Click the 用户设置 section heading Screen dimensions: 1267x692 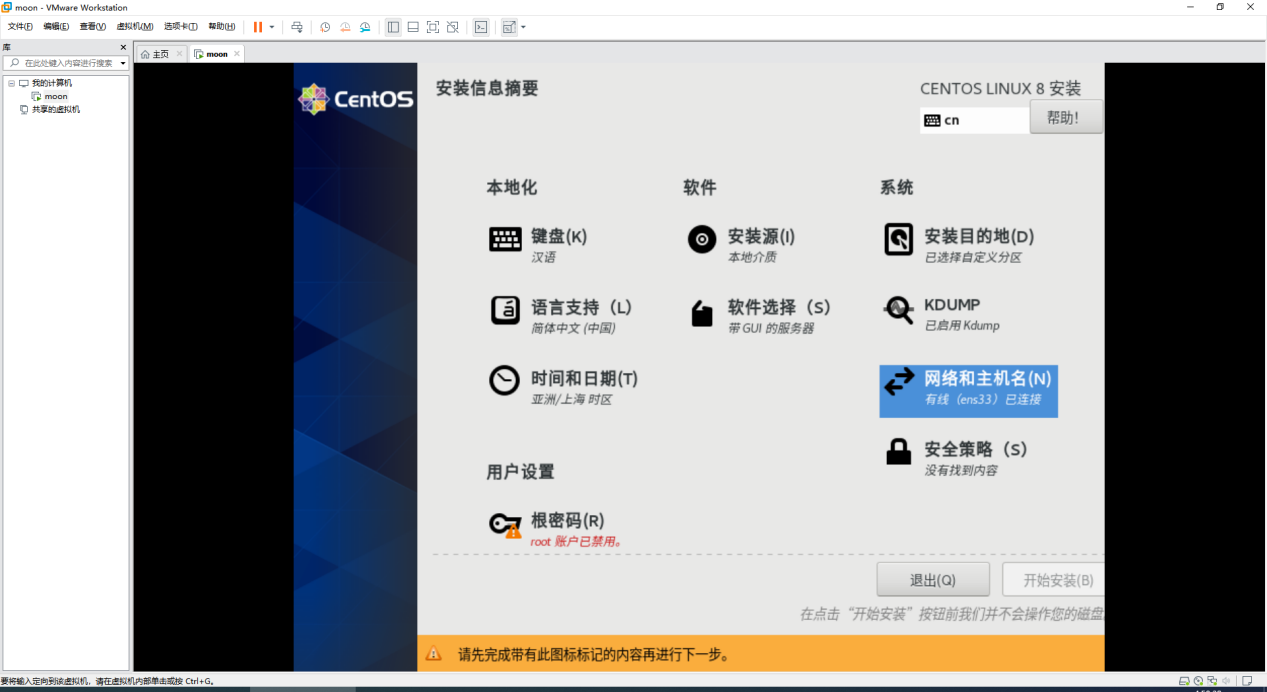(520, 471)
